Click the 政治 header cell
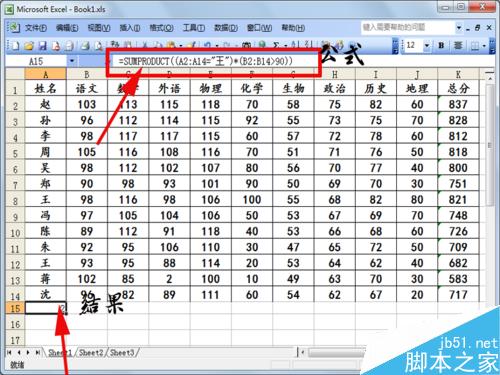This screenshot has height=375, width=500. 335,88
